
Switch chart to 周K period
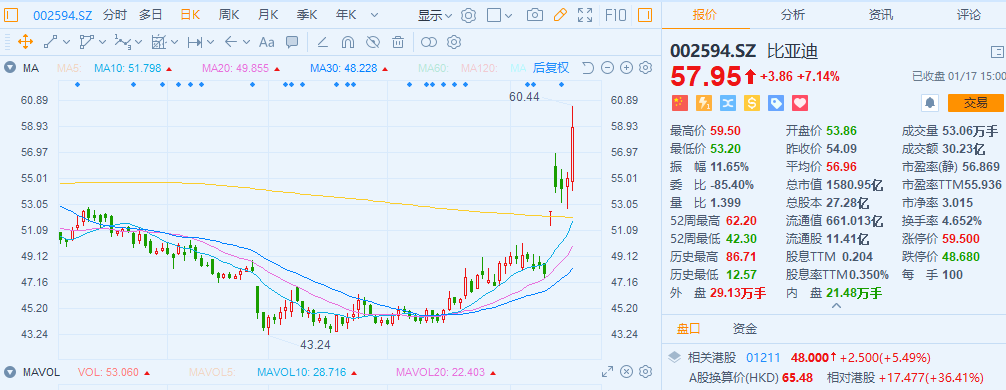coord(228,15)
